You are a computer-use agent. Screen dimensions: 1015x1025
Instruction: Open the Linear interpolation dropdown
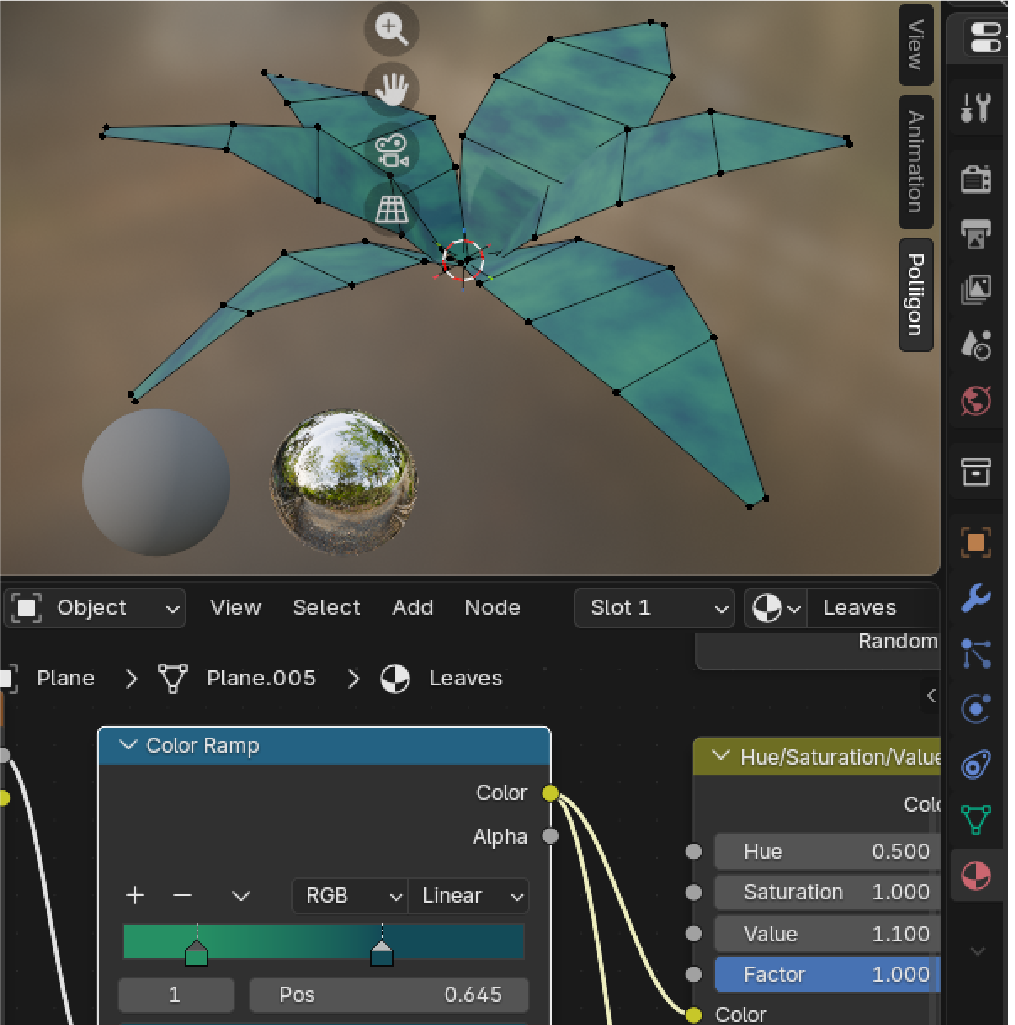tap(468, 896)
